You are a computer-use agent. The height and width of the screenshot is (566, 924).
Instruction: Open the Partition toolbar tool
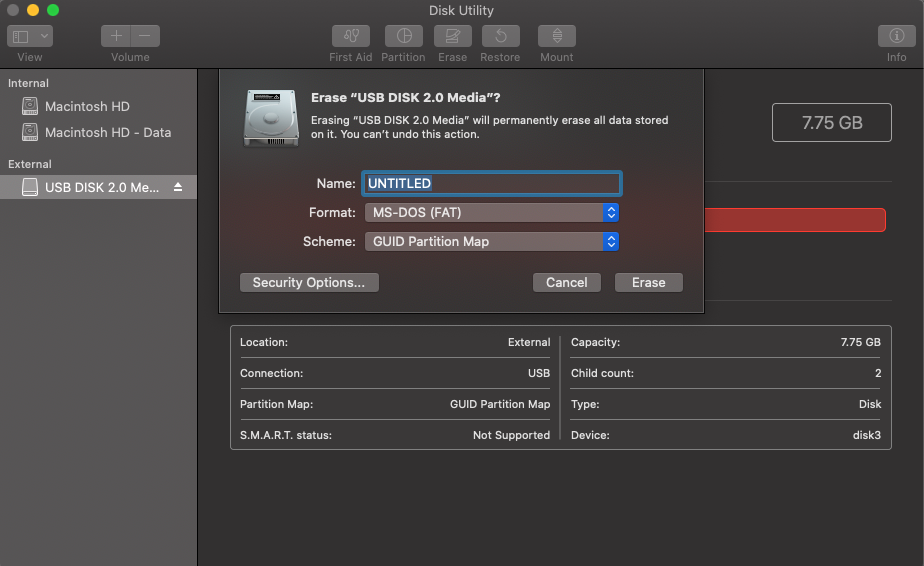[x=404, y=36]
